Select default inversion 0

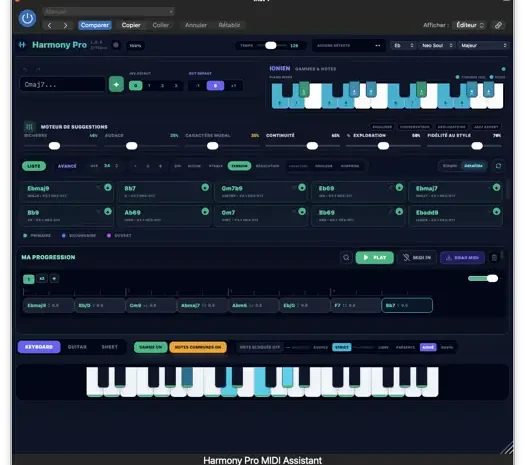tap(136, 86)
